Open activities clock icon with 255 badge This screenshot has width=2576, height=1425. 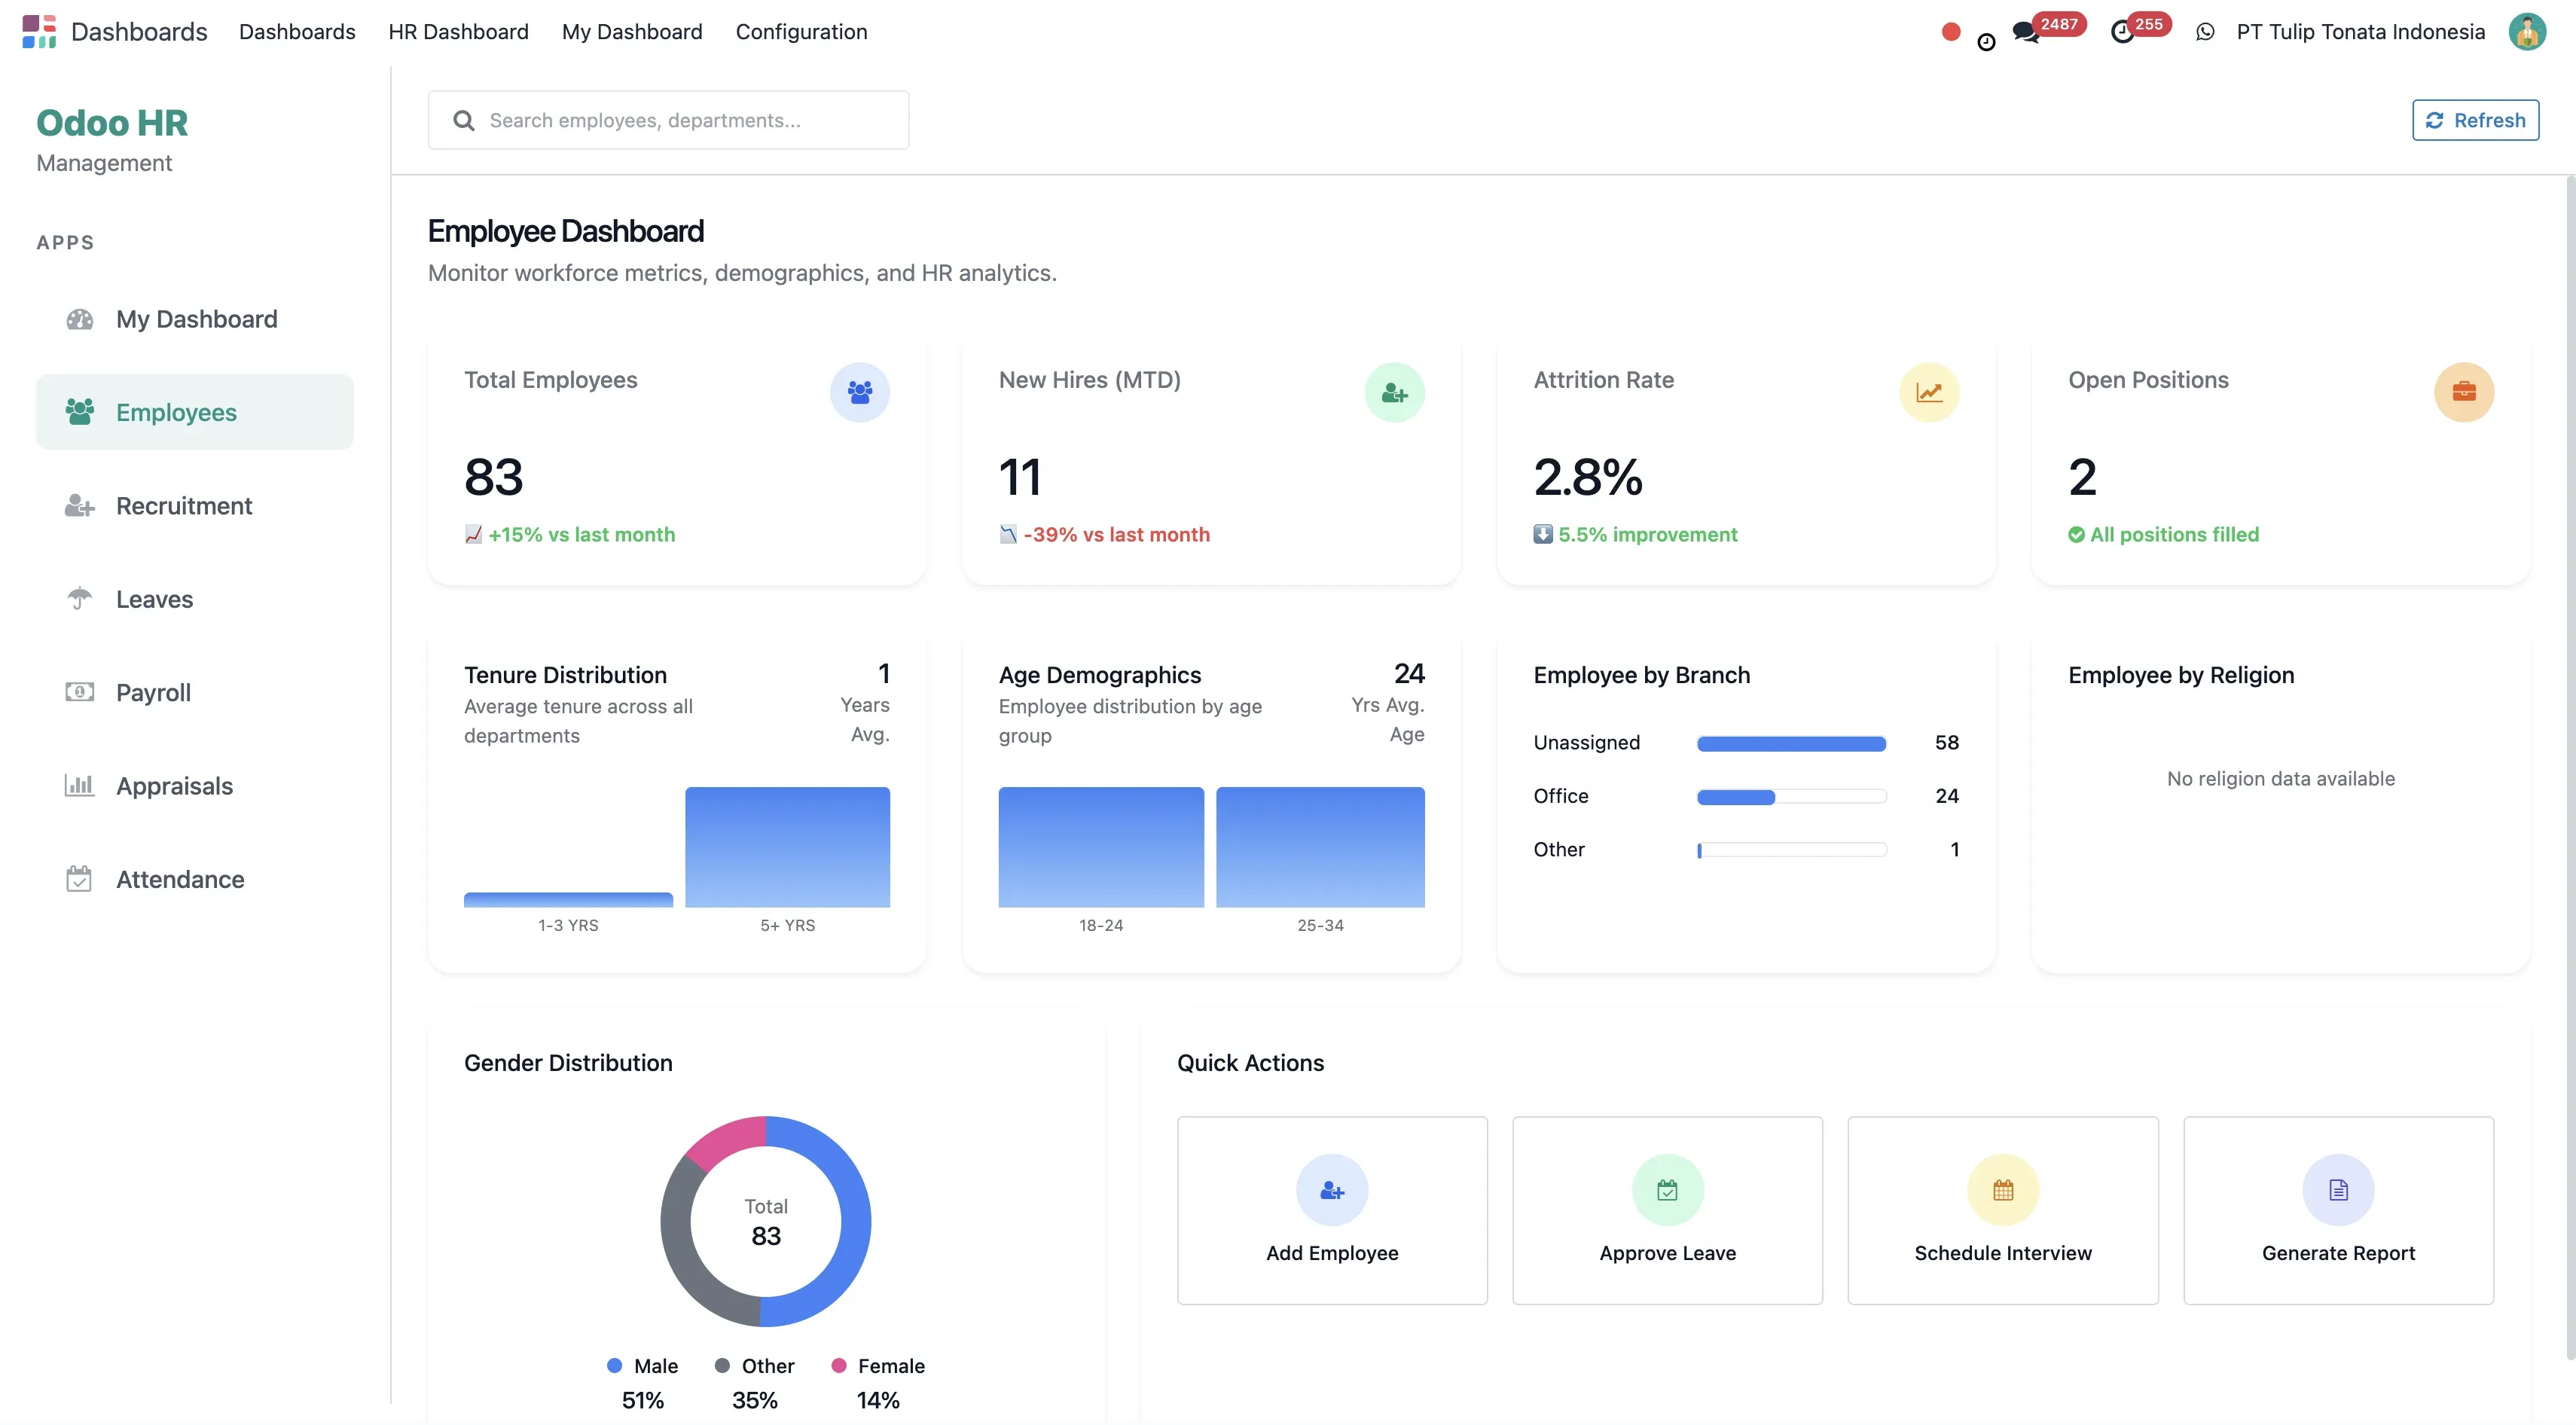[2122, 32]
